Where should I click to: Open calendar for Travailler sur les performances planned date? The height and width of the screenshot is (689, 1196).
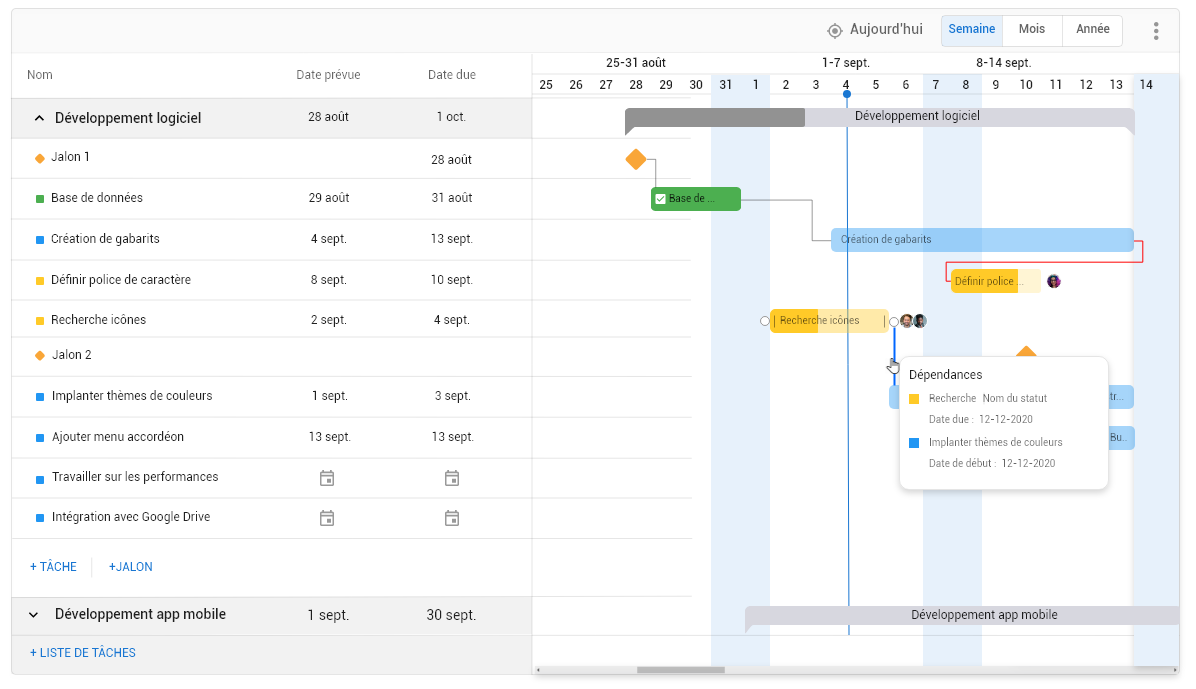click(x=327, y=478)
